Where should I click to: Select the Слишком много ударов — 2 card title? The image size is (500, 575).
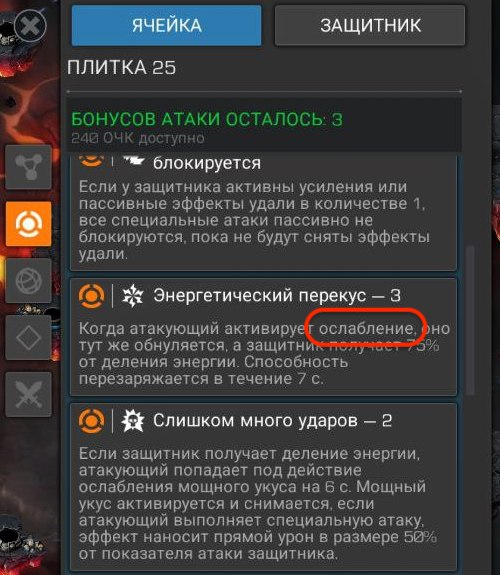coord(273,421)
